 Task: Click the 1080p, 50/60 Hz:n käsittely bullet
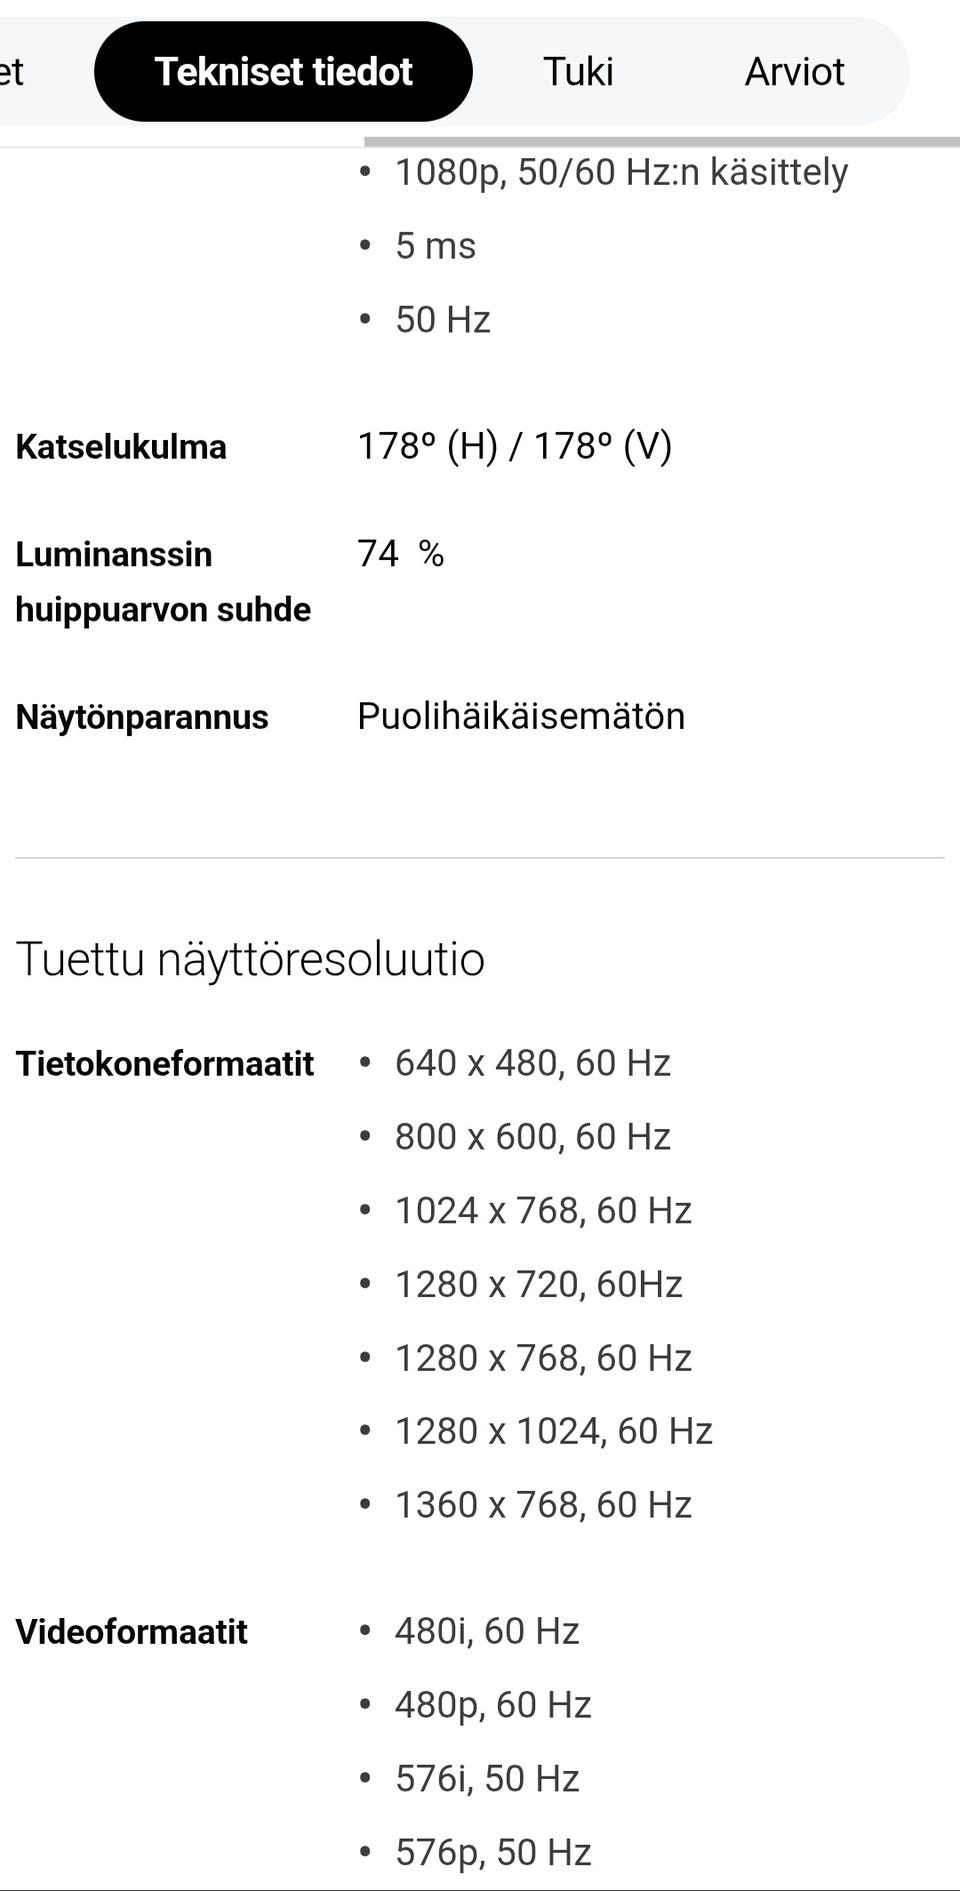pyautogui.click(x=621, y=171)
